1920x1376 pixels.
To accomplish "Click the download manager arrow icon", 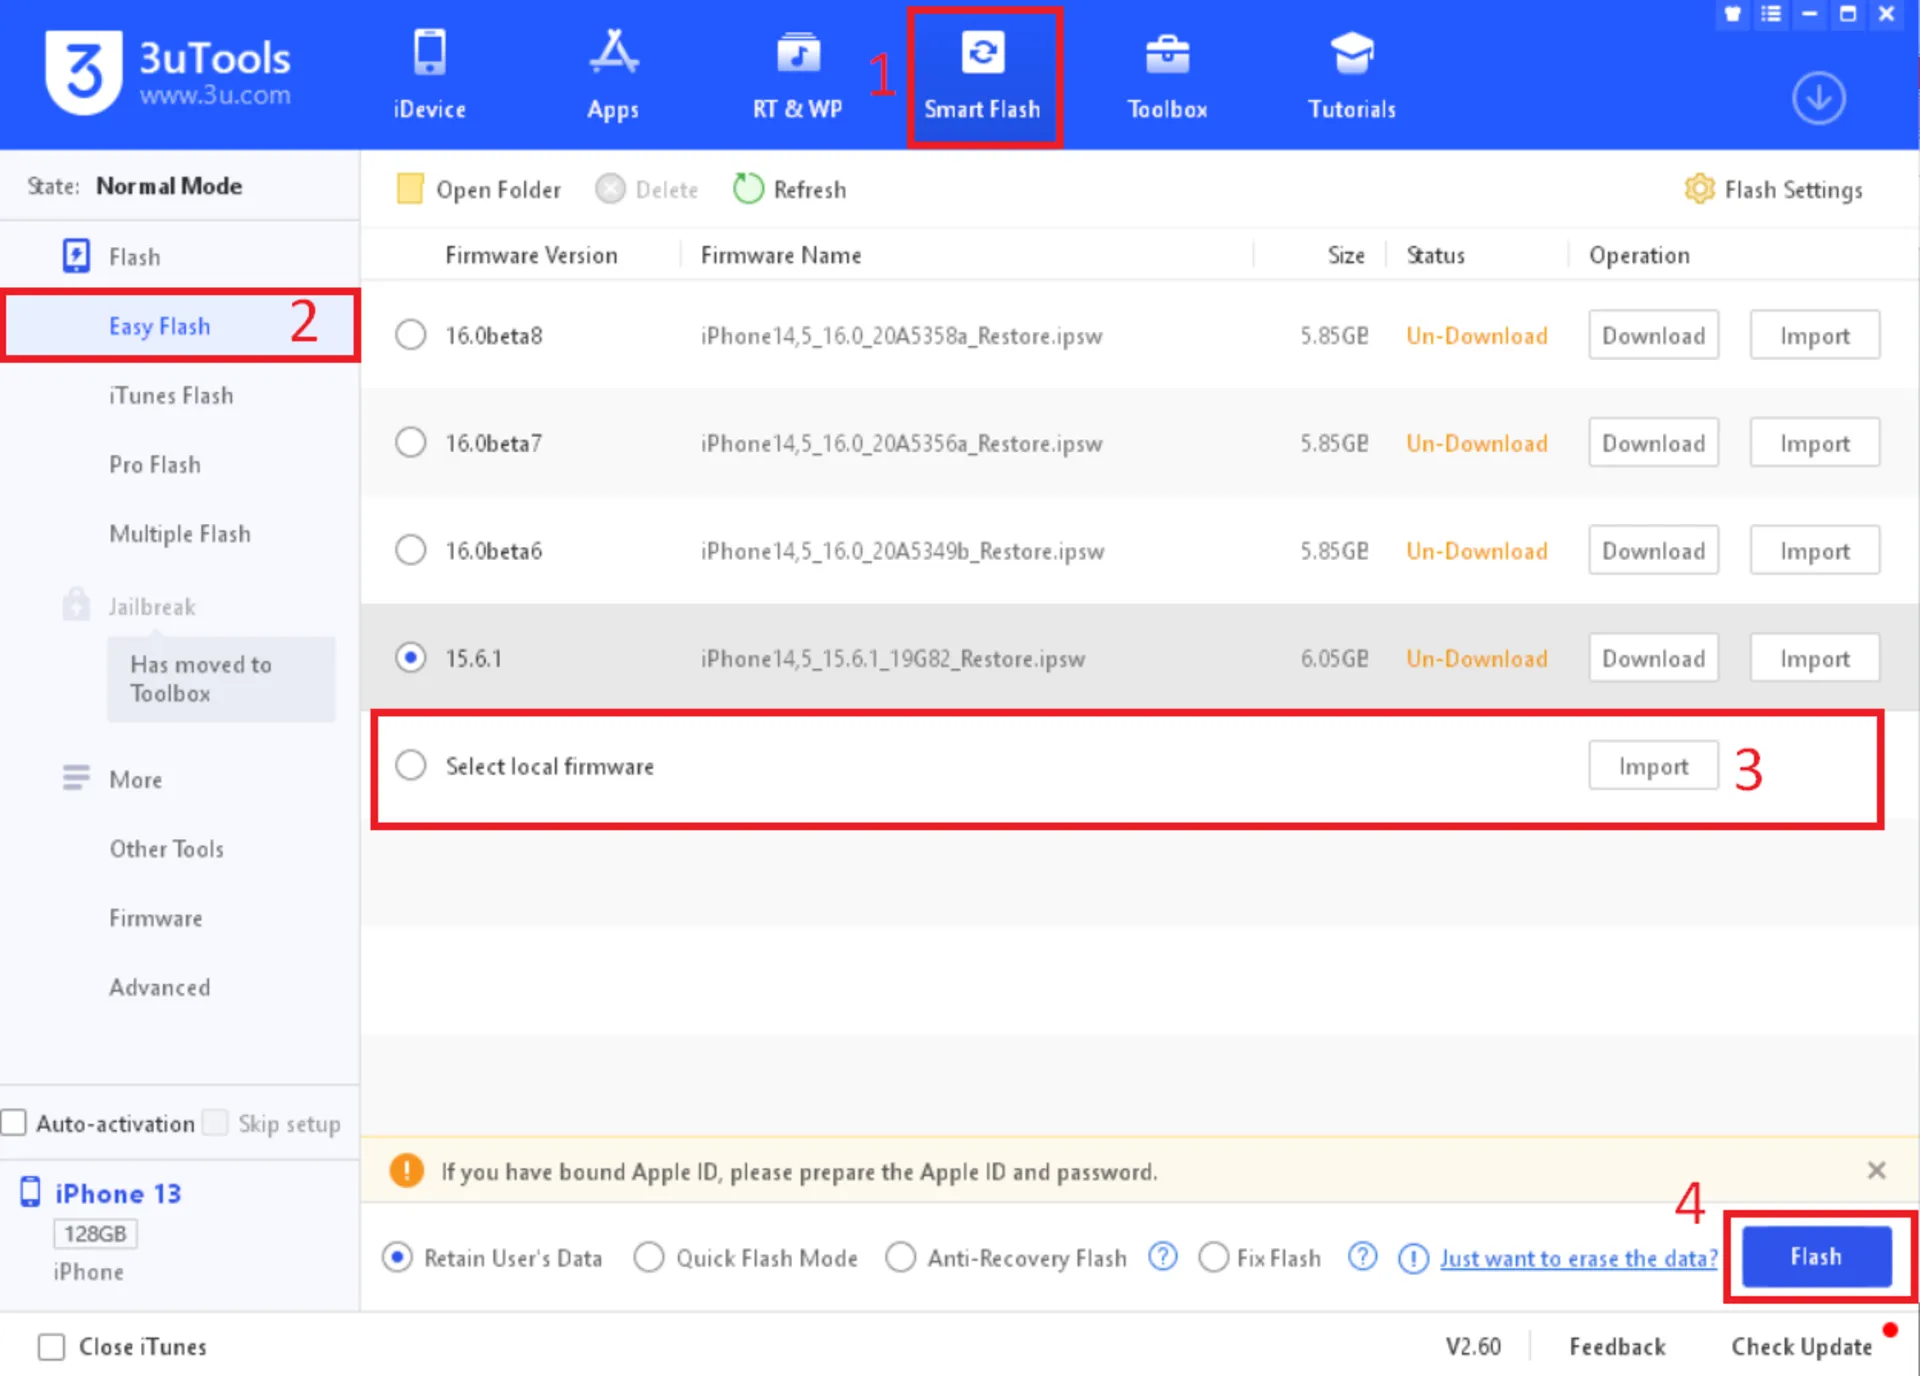I will (1817, 98).
